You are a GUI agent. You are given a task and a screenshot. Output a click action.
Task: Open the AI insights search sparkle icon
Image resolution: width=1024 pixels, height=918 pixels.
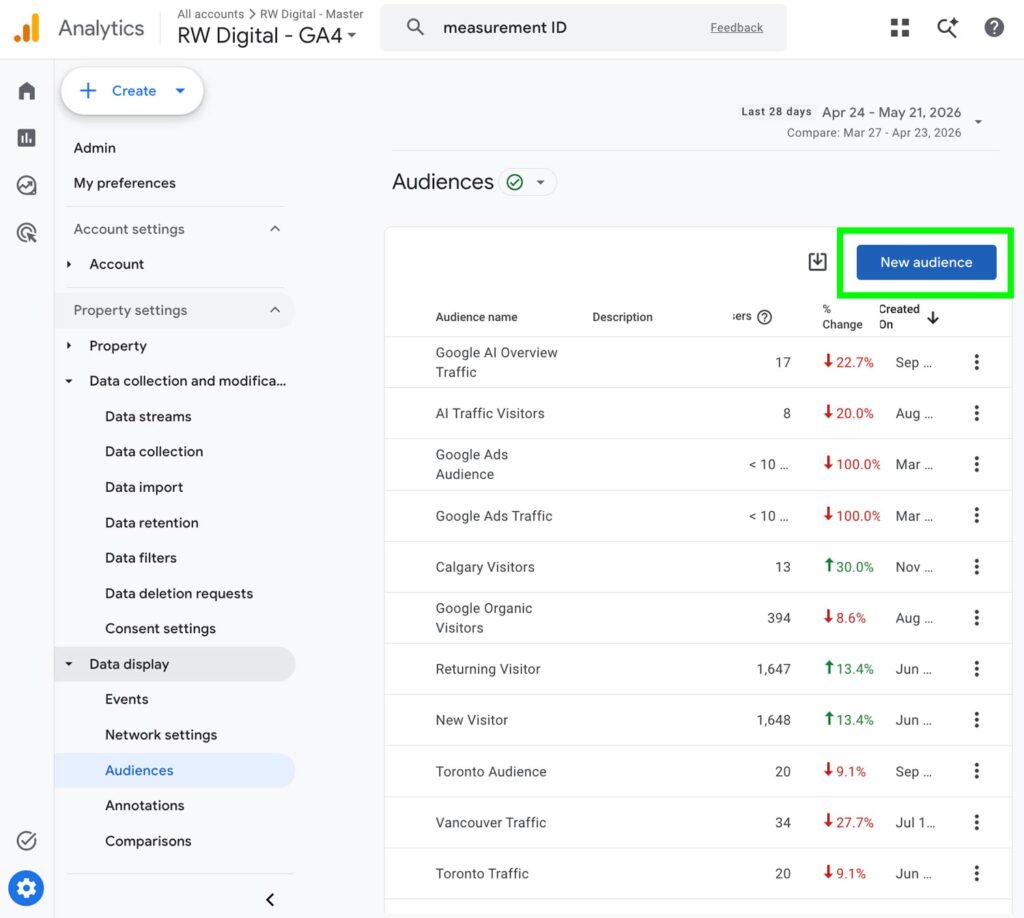(x=947, y=27)
